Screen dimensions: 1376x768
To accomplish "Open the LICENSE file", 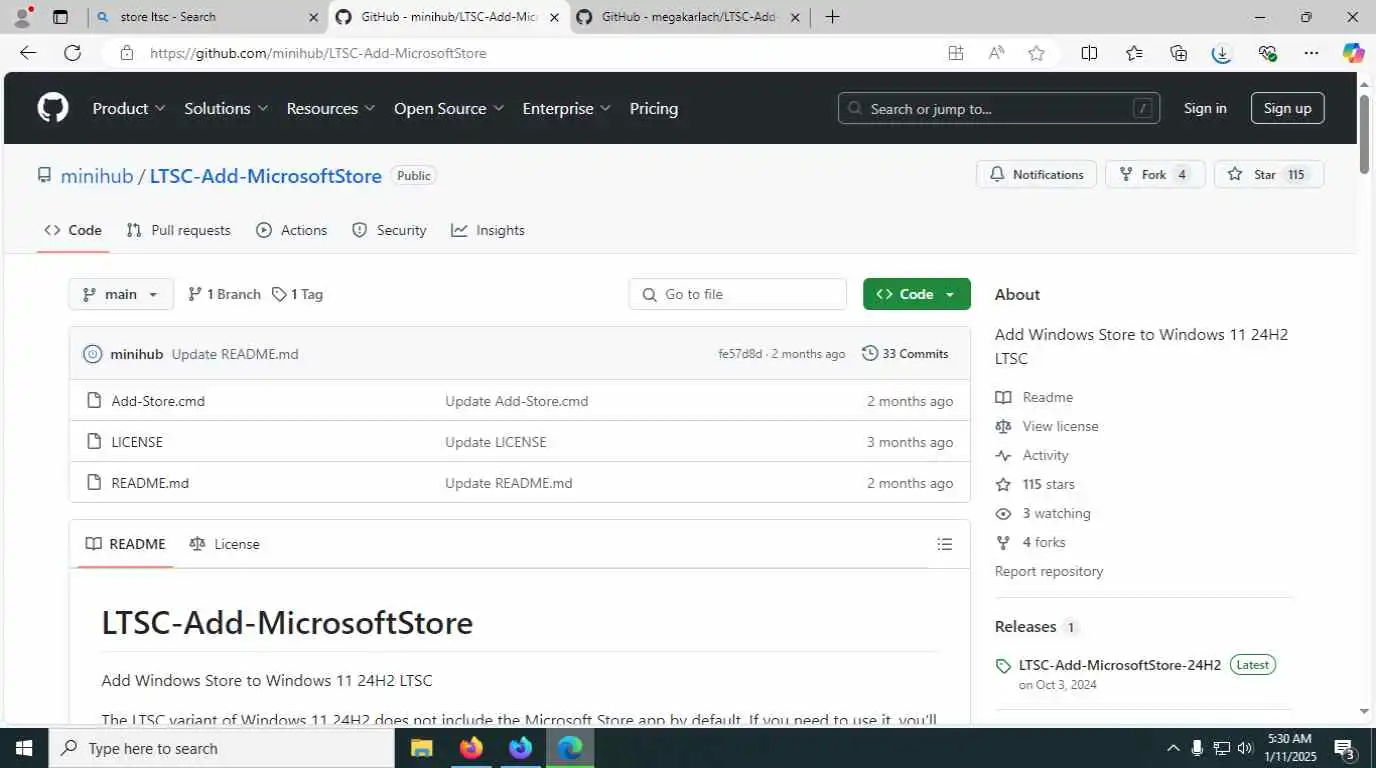I will click(x=137, y=442).
